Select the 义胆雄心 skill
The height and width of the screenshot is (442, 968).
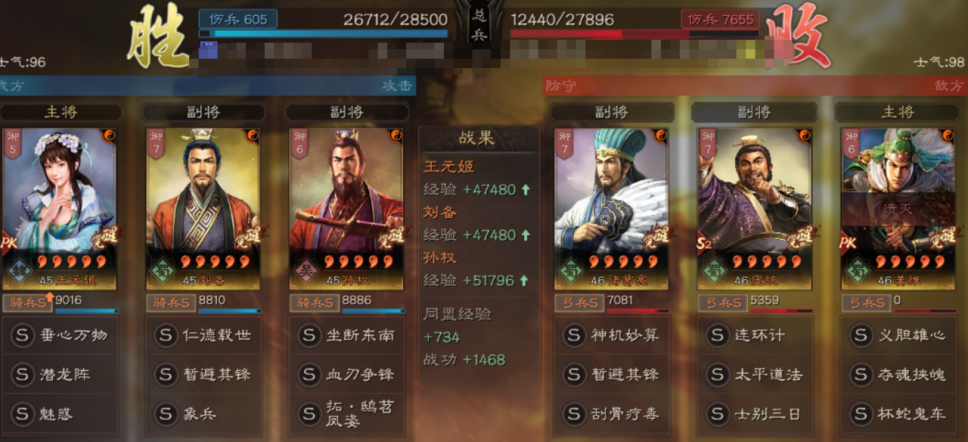point(898,335)
